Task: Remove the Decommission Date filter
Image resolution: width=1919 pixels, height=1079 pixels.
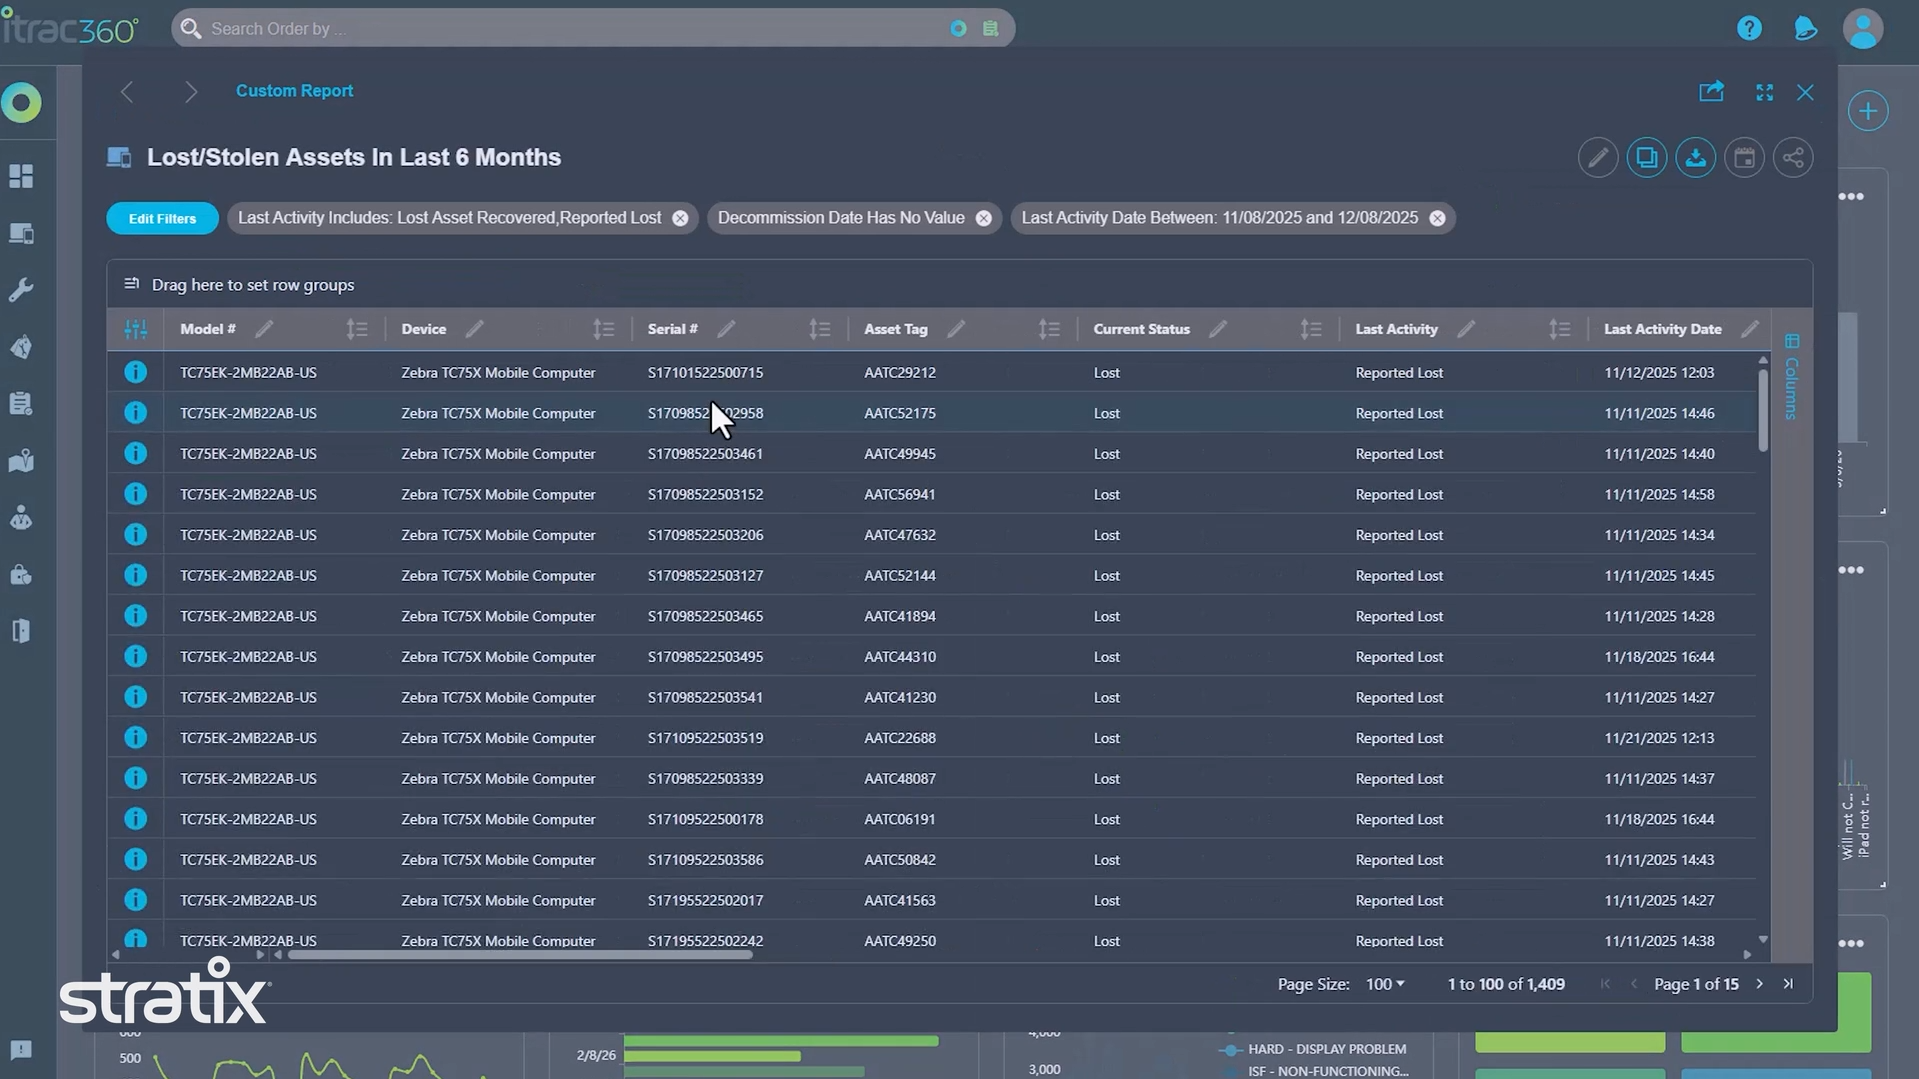Action: 983,218
